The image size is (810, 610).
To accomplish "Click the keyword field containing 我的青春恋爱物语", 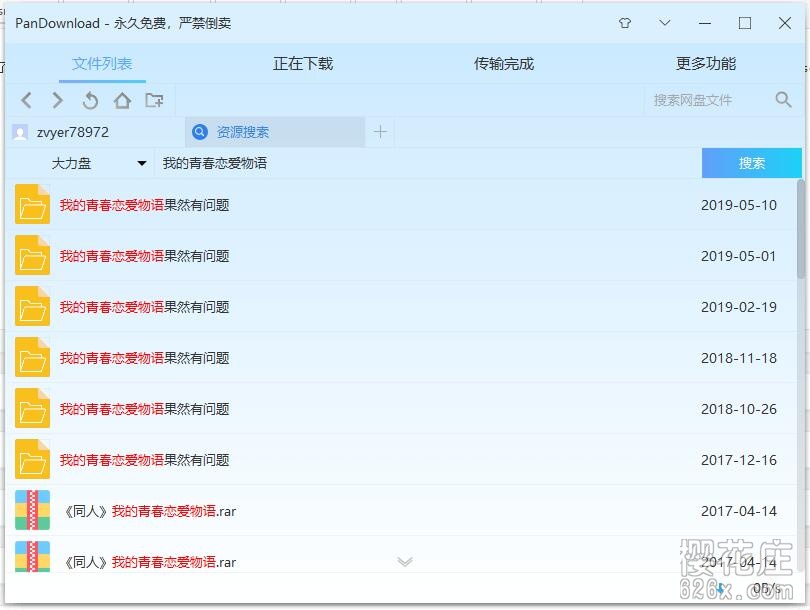I will (428, 164).
